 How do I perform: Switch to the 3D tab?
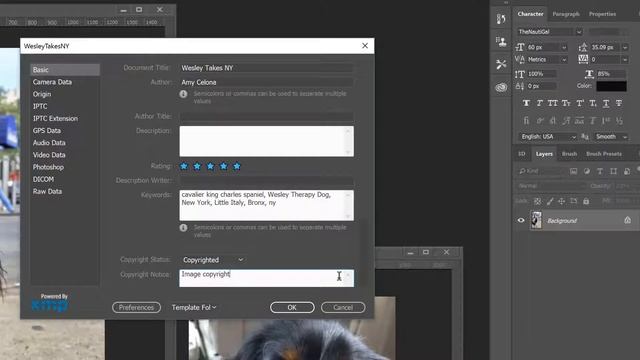click(522, 154)
